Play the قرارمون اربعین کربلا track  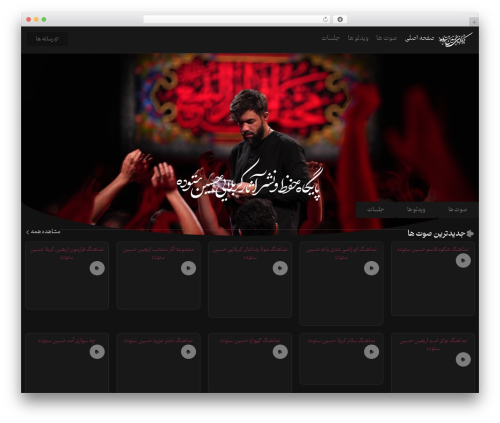[x=97, y=268]
